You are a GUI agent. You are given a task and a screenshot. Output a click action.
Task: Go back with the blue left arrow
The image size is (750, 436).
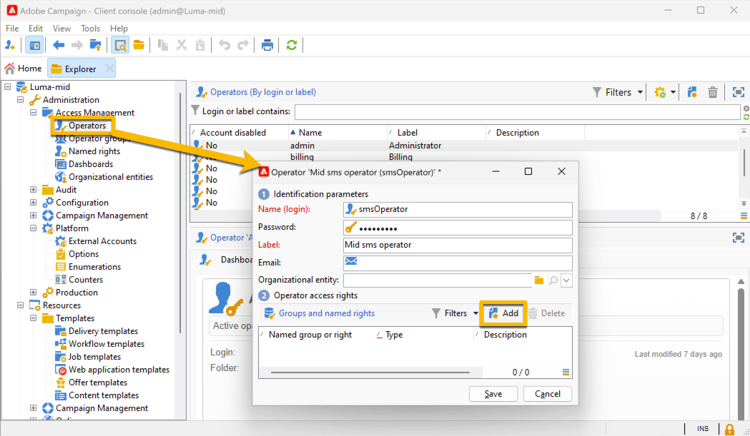(x=58, y=45)
